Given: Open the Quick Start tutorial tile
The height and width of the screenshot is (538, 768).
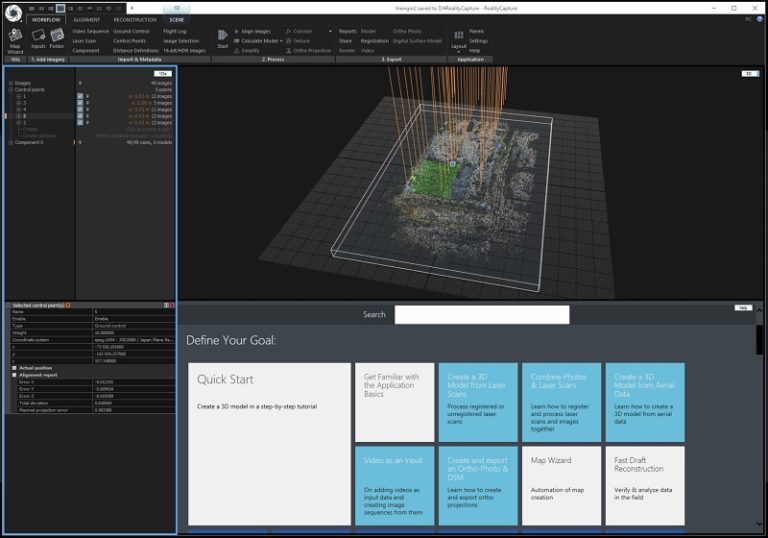Looking at the screenshot, I should tap(267, 443).
